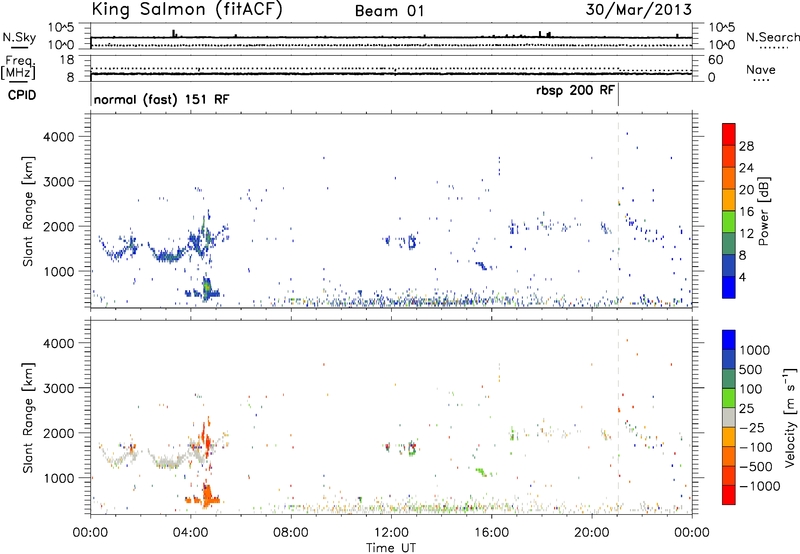Click the "−500" tick on Velocity colorbar
Screen dimensions: 800x554
click(756, 466)
